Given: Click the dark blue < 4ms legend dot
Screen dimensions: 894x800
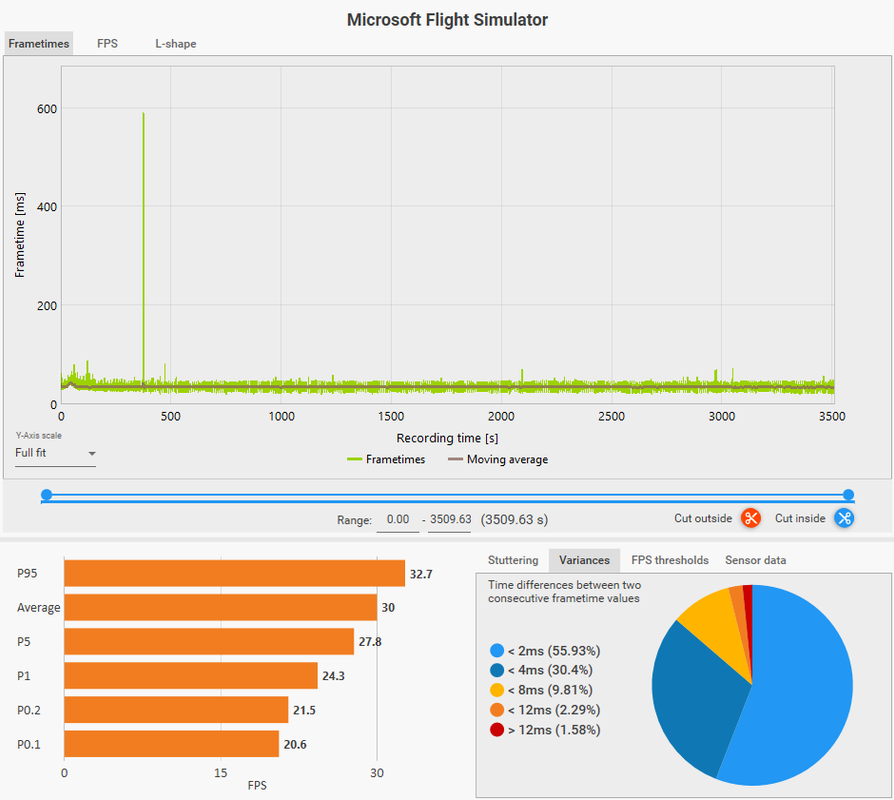Looking at the screenshot, I should coord(497,670).
